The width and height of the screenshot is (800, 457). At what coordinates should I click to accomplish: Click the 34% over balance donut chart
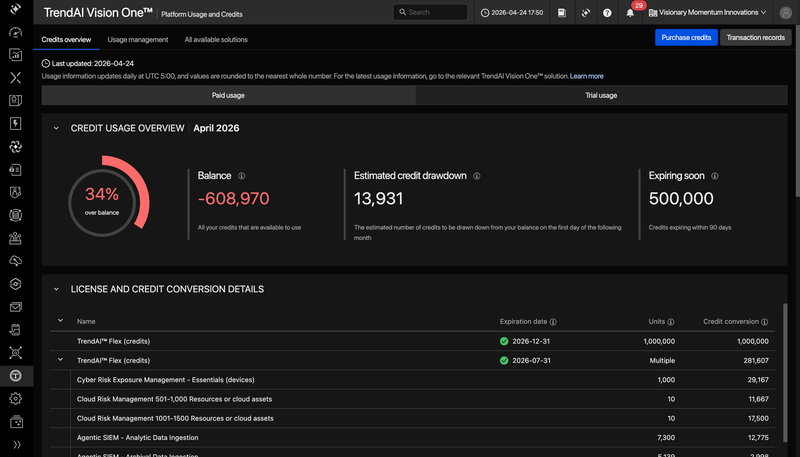(x=108, y=196)
